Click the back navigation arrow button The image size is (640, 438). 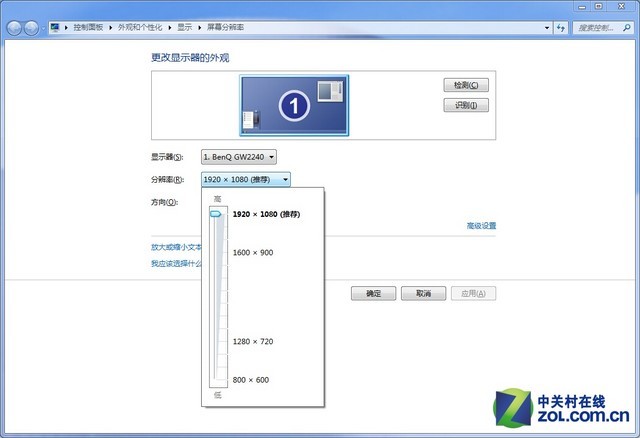pos(13,27)
